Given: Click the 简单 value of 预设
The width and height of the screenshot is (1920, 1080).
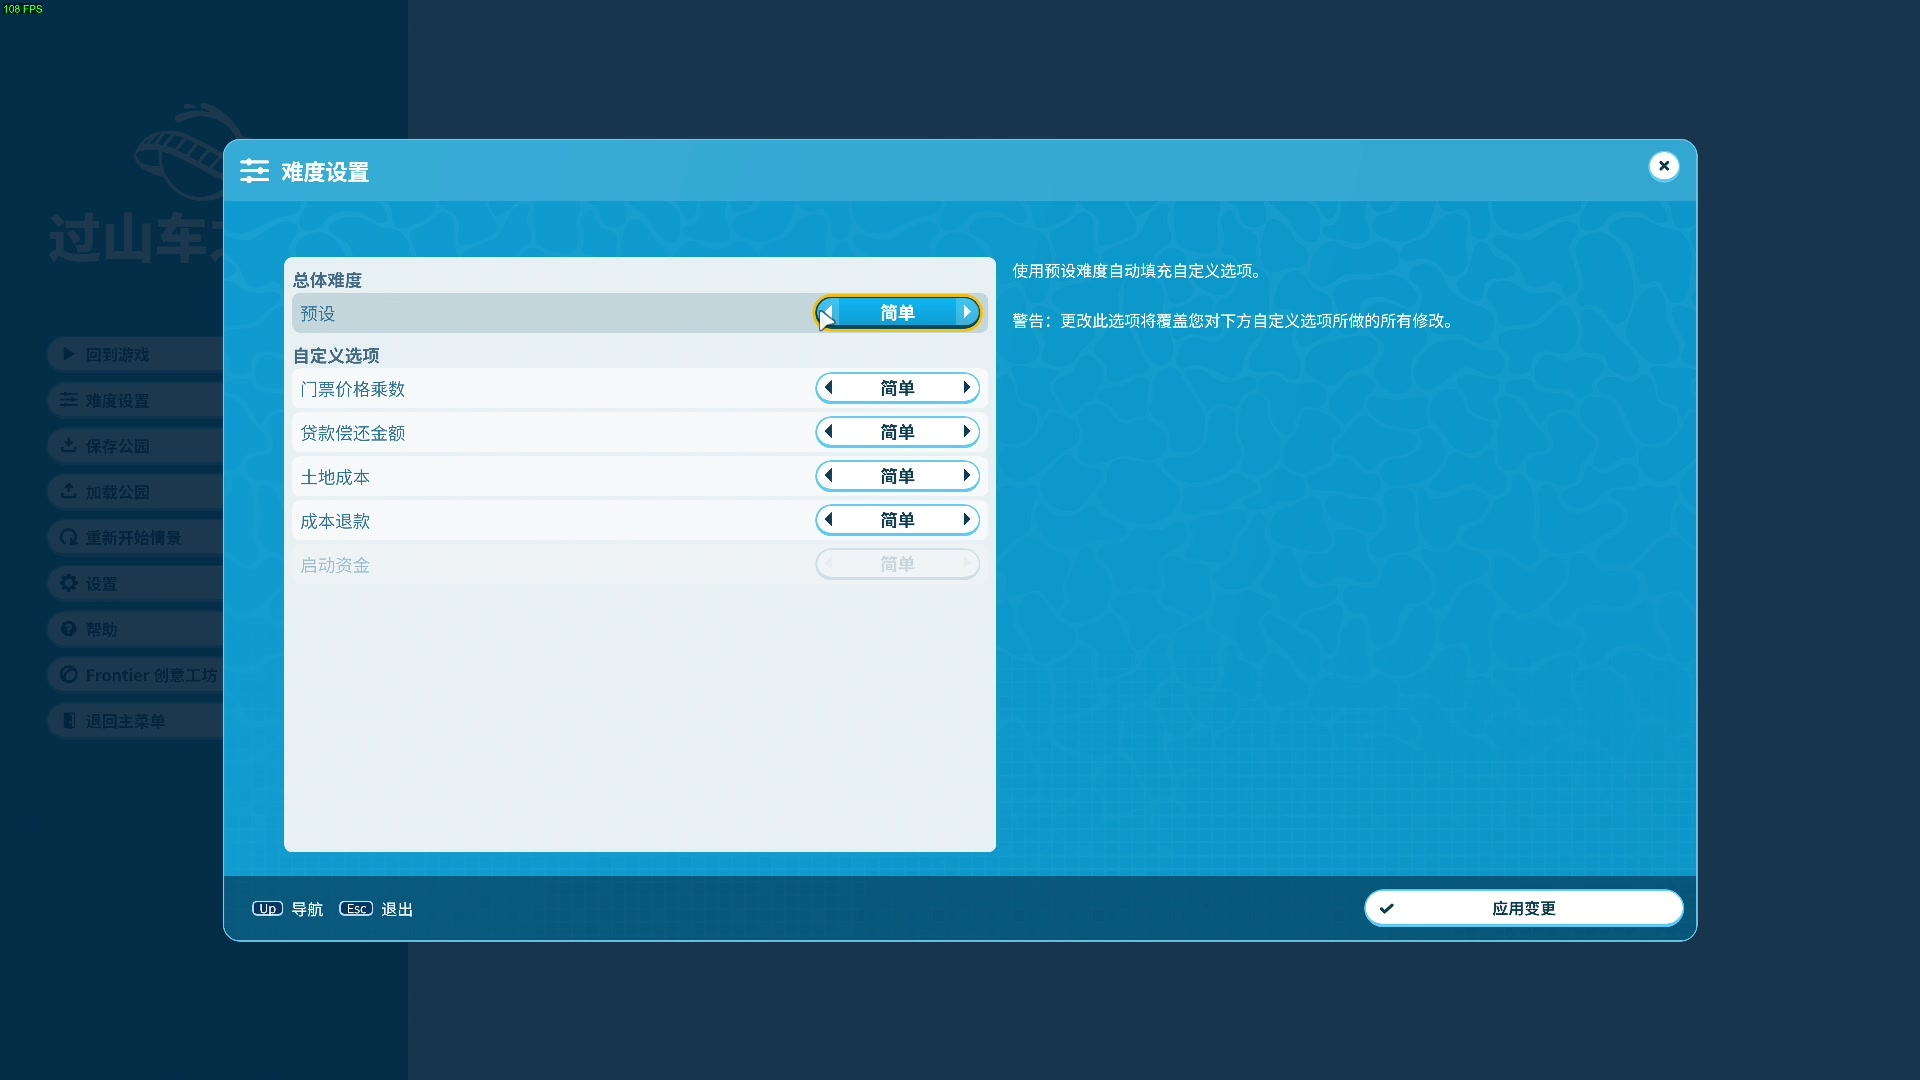Looking at the screenshot, I should (x=897, y=313).
